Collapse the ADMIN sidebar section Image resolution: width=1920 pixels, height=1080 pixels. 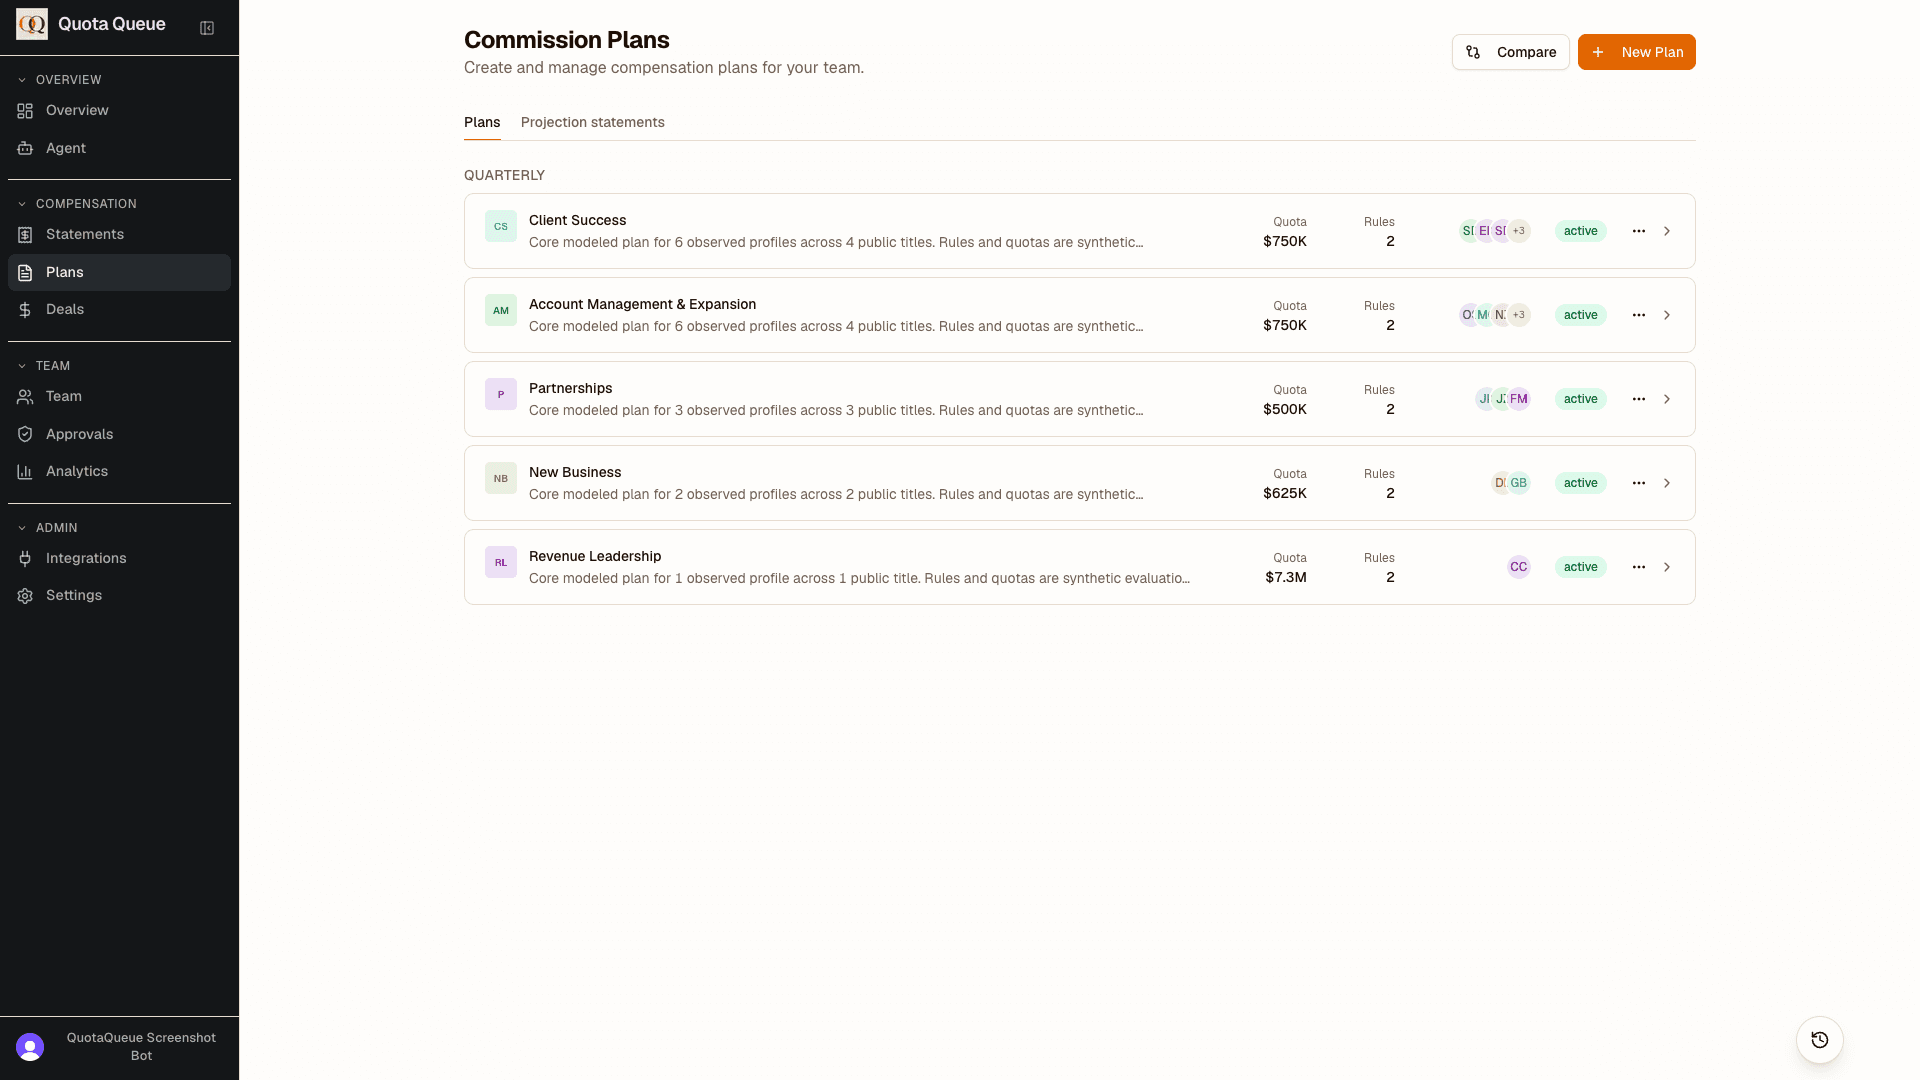pyautogui.click(x=47, y=528)
